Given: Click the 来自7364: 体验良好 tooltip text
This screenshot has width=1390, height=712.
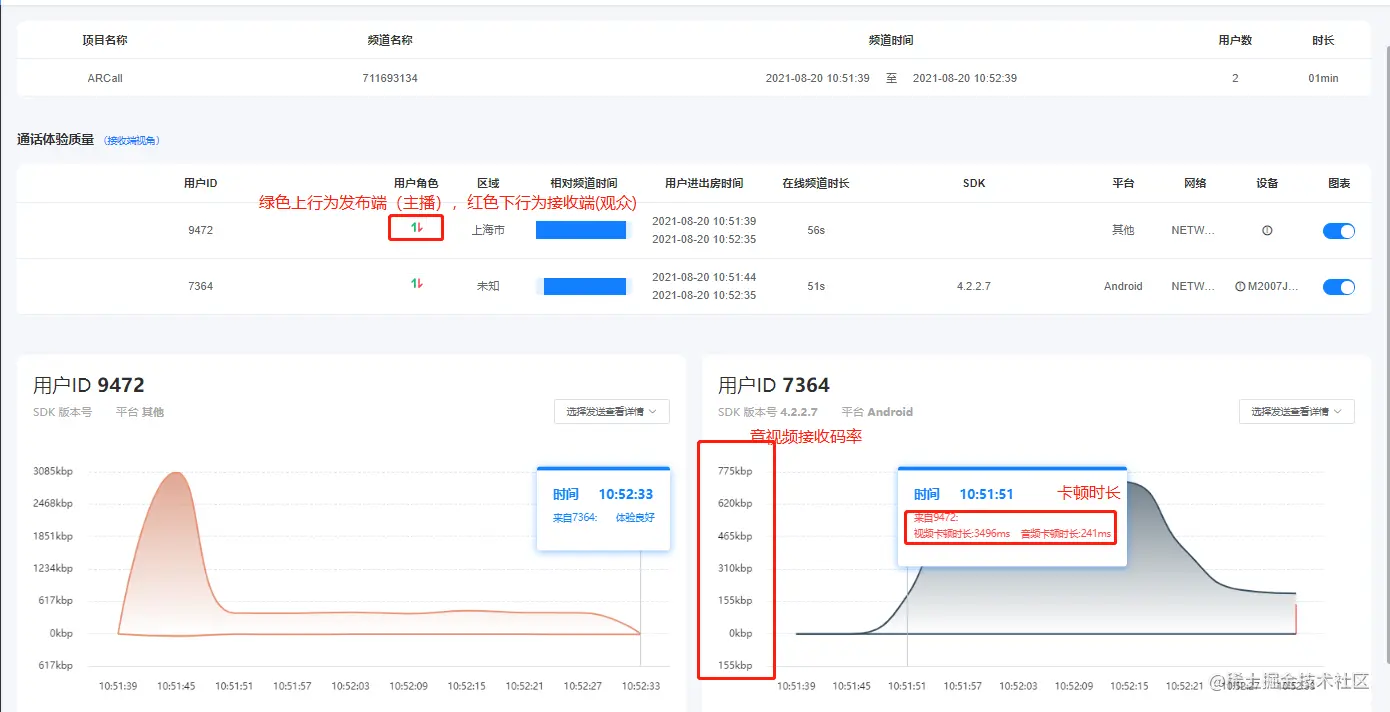Looking at the screenshot, I should coord(604,517).
